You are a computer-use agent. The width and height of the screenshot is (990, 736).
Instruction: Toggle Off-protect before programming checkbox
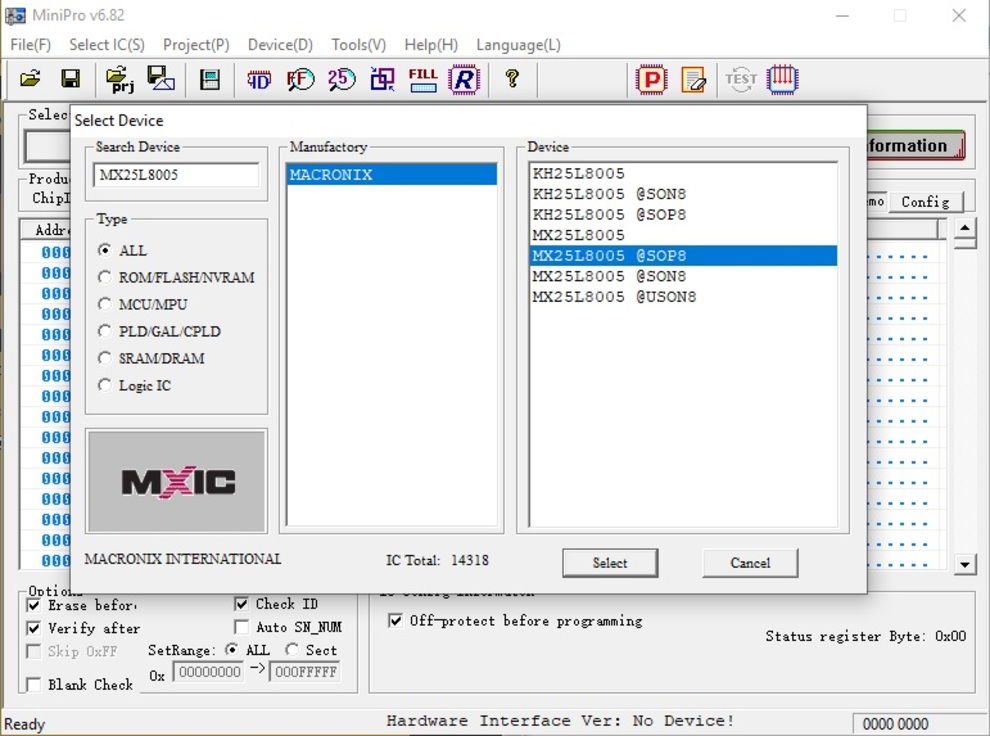tap(395, 620)
